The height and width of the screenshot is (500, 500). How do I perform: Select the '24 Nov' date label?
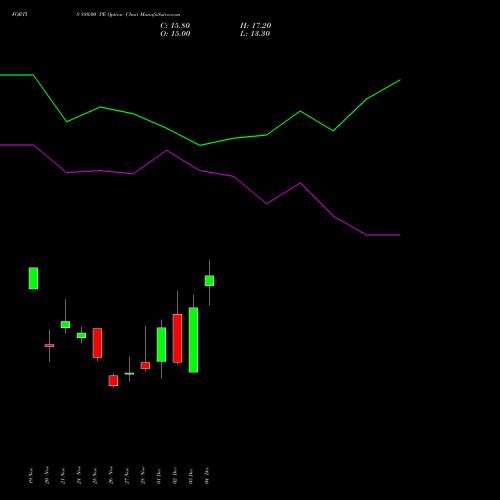tap(79, 476)
